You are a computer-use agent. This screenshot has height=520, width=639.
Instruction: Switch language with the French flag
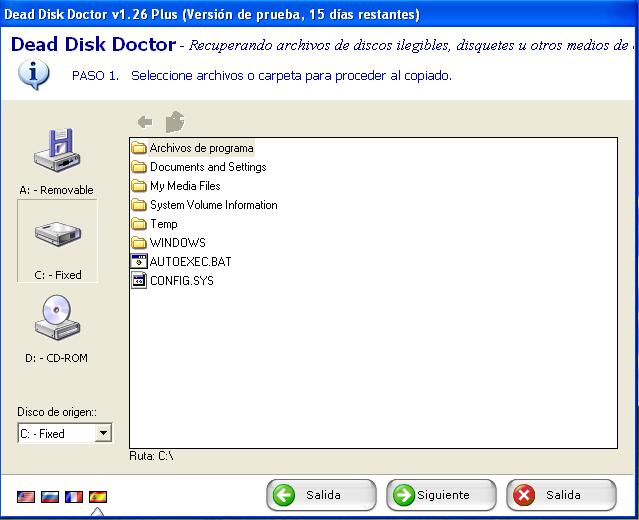(74, 496)
